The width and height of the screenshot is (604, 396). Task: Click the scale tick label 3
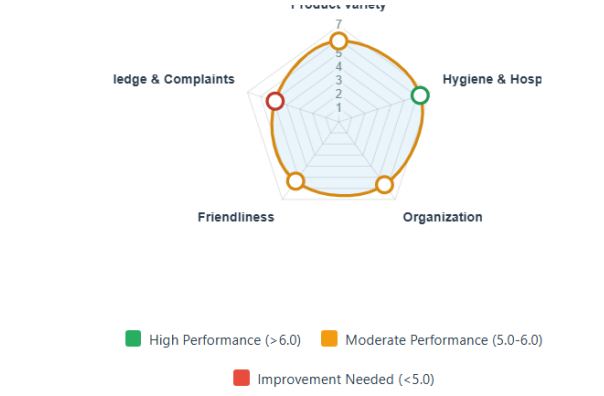[x=339, y=80]
